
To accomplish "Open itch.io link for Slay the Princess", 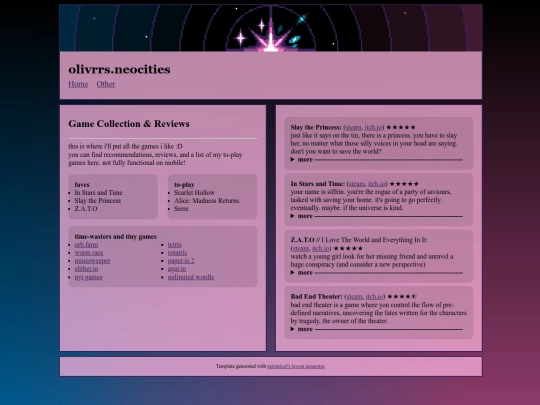I will (373, 127).
